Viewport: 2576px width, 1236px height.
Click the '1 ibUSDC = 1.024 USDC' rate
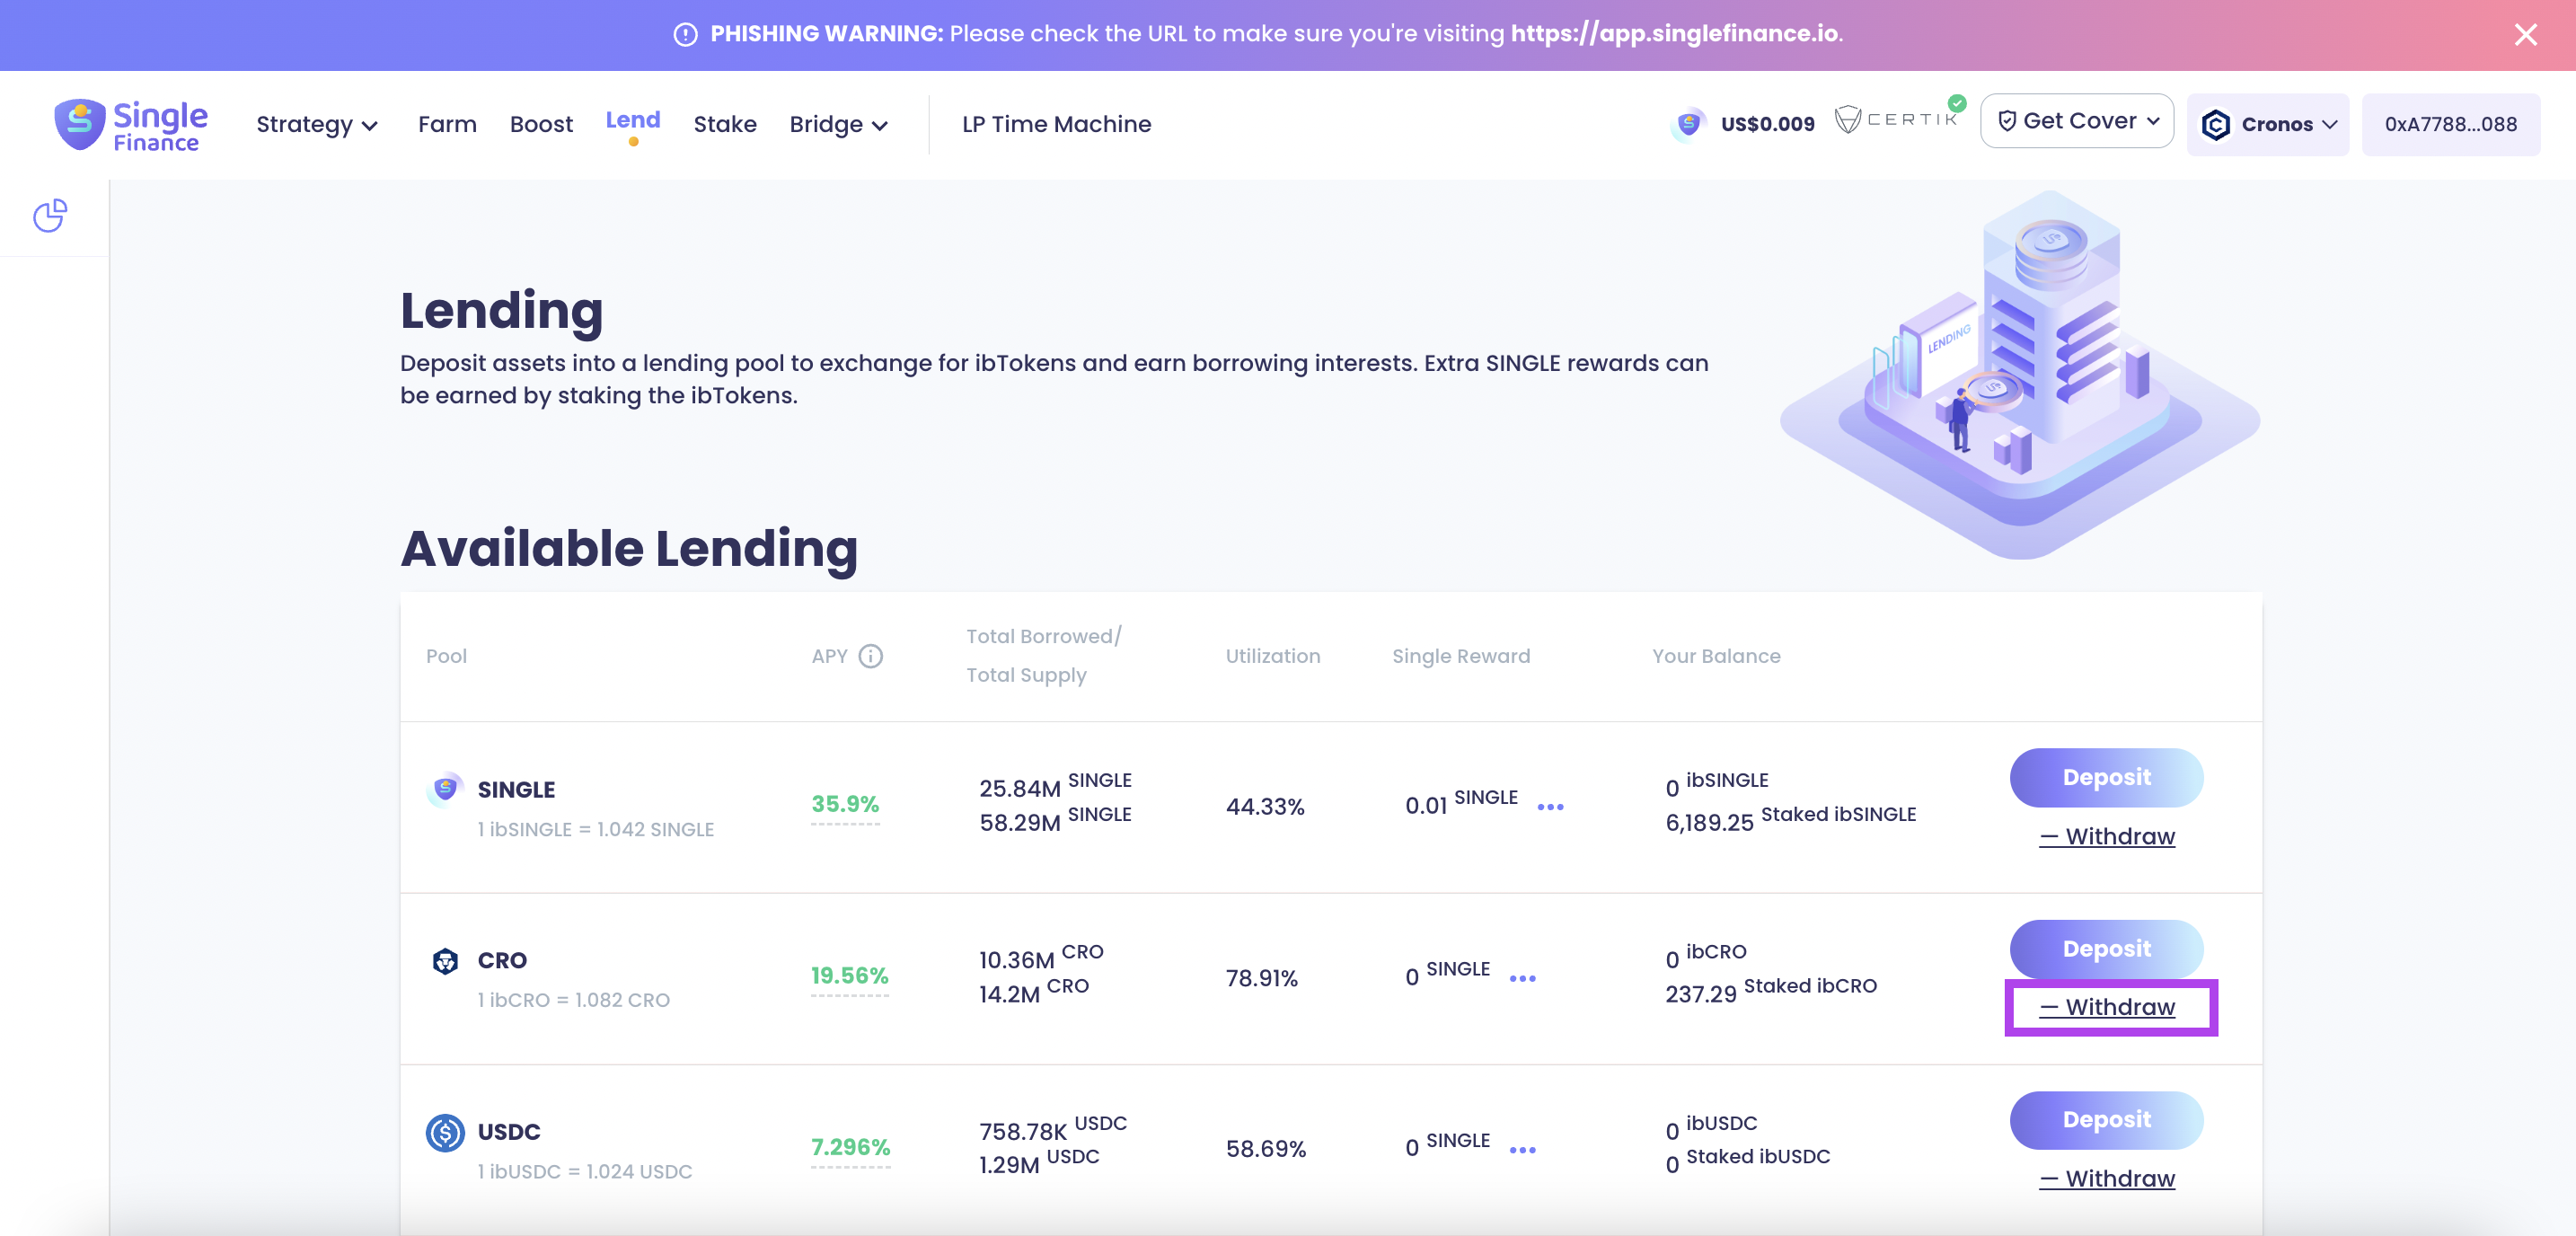point(584,1171)
